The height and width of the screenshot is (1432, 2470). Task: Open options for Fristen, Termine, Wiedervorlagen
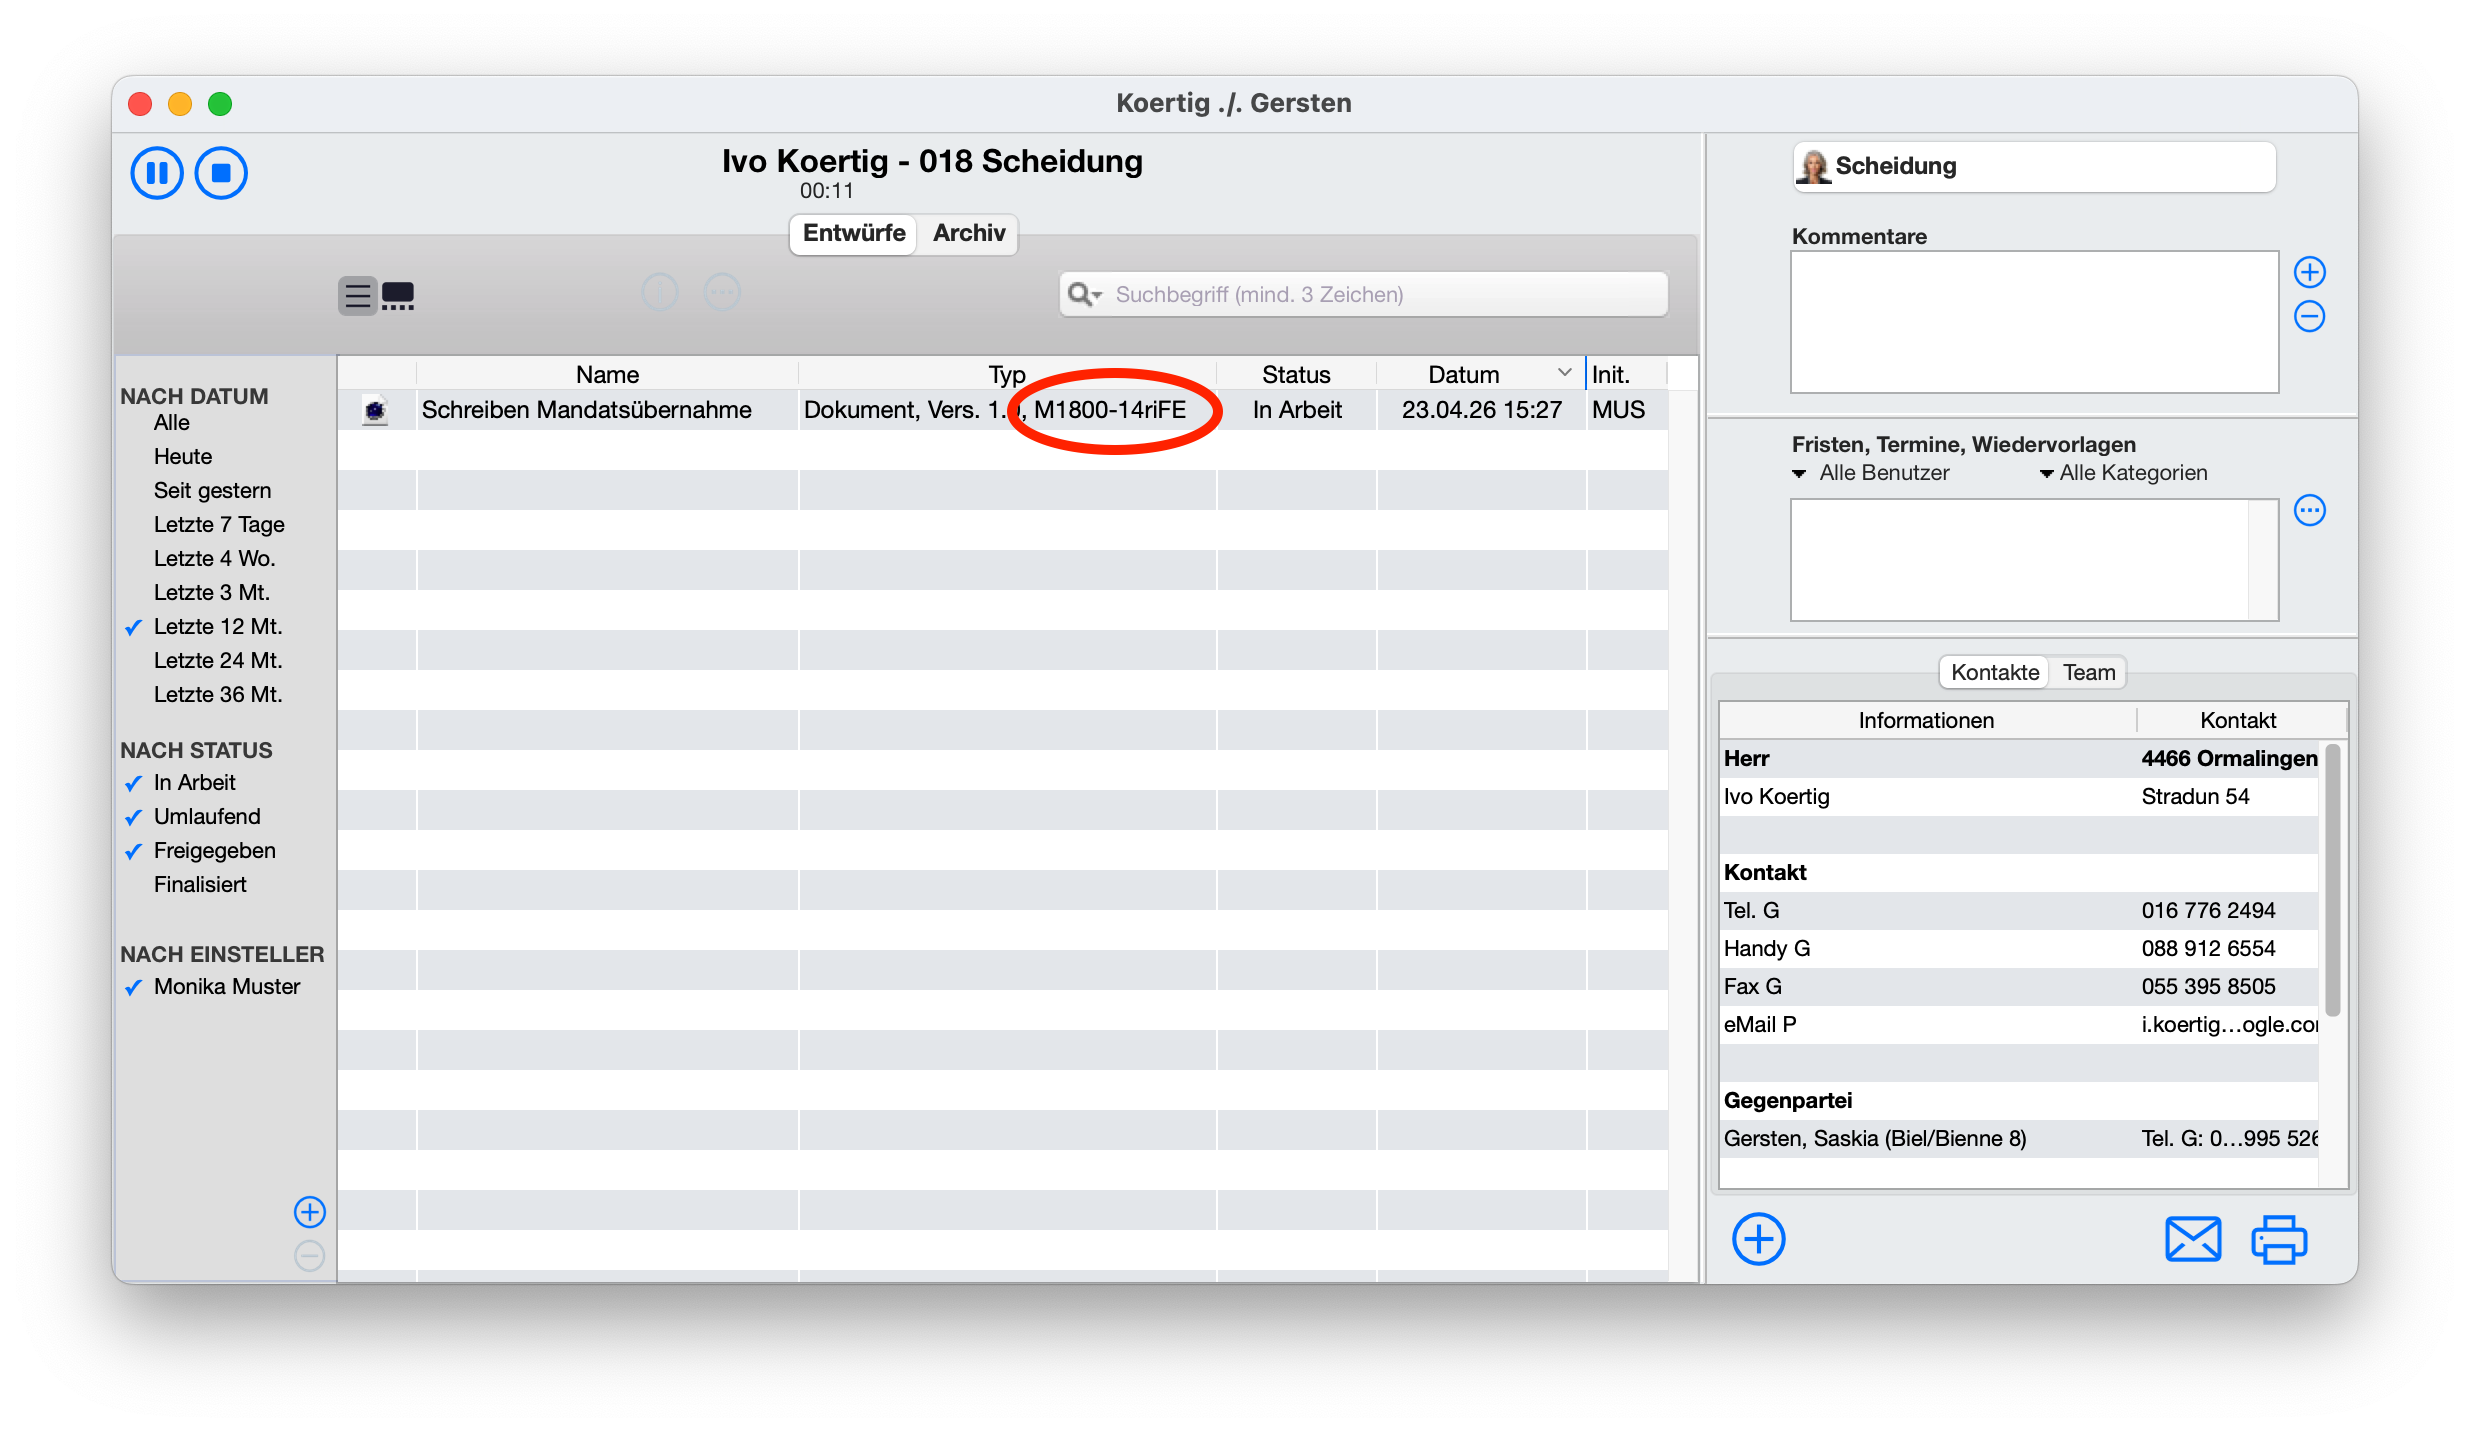(x=2309, y=511)
